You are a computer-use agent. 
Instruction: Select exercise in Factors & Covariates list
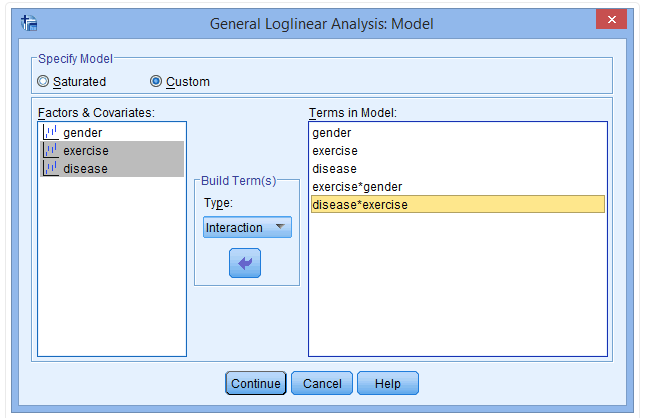(85, 150)
